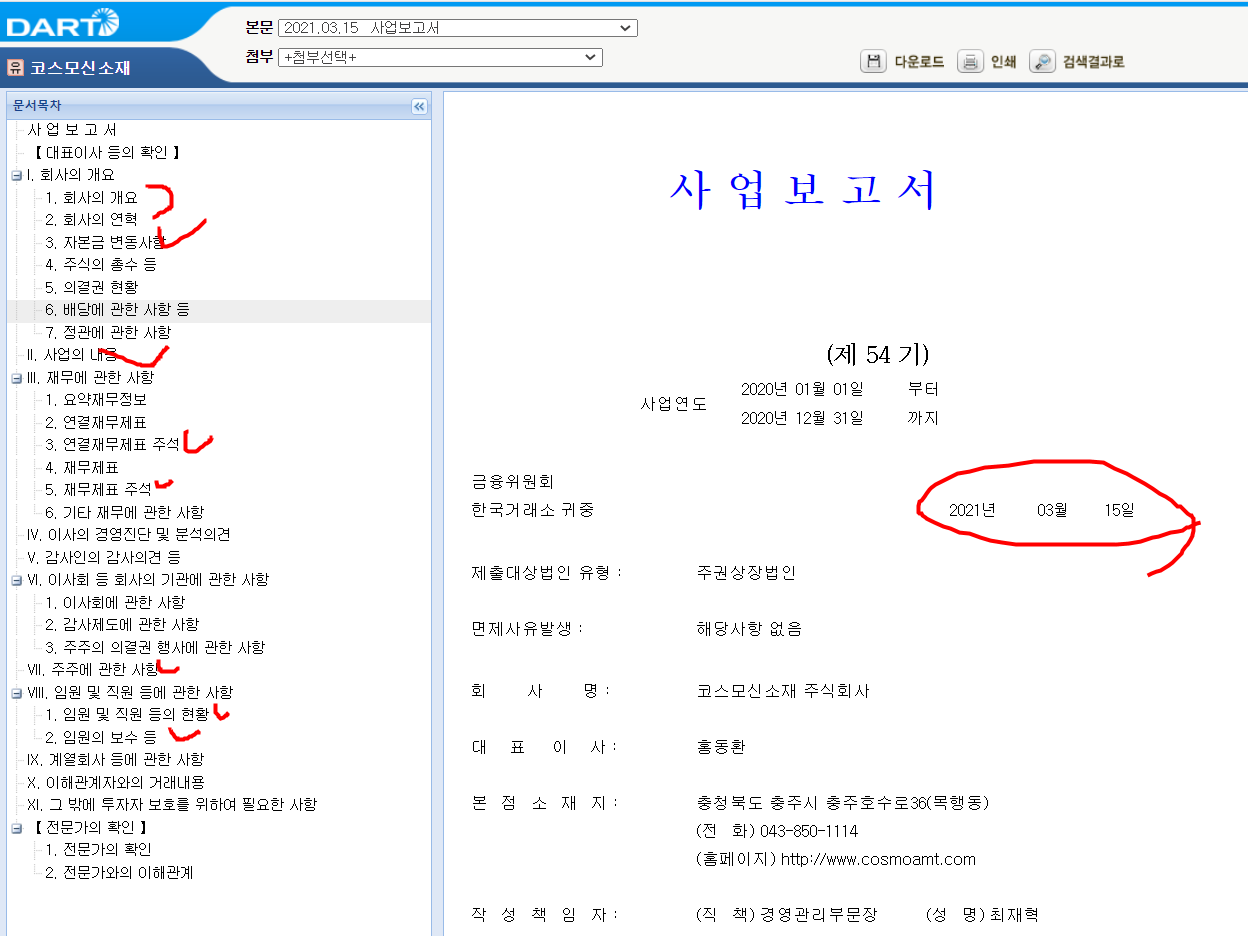The width and height of the screenshot is (1248, 936).
Task: Collapse the 【 전문가의 확인 】 tree node
Action: (x=16, y=828)
